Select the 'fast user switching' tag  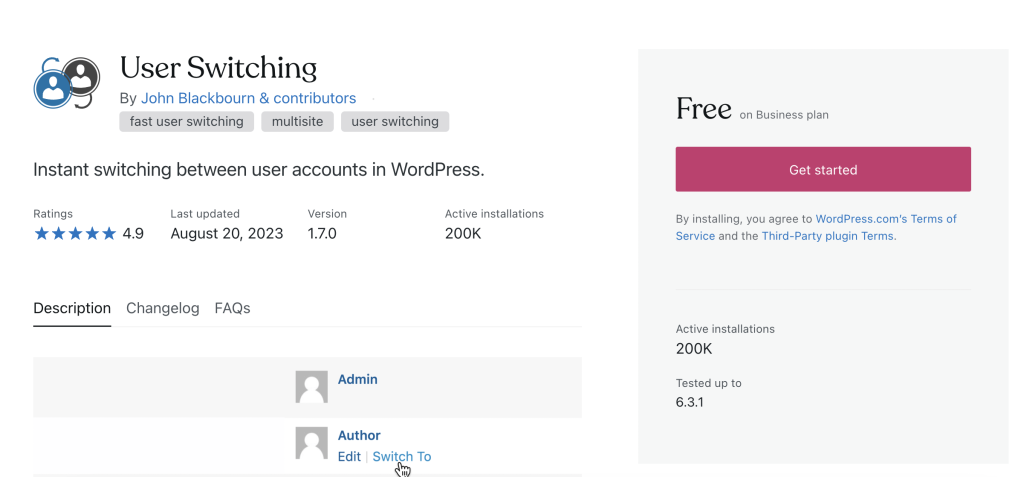(x=187, y=122)
